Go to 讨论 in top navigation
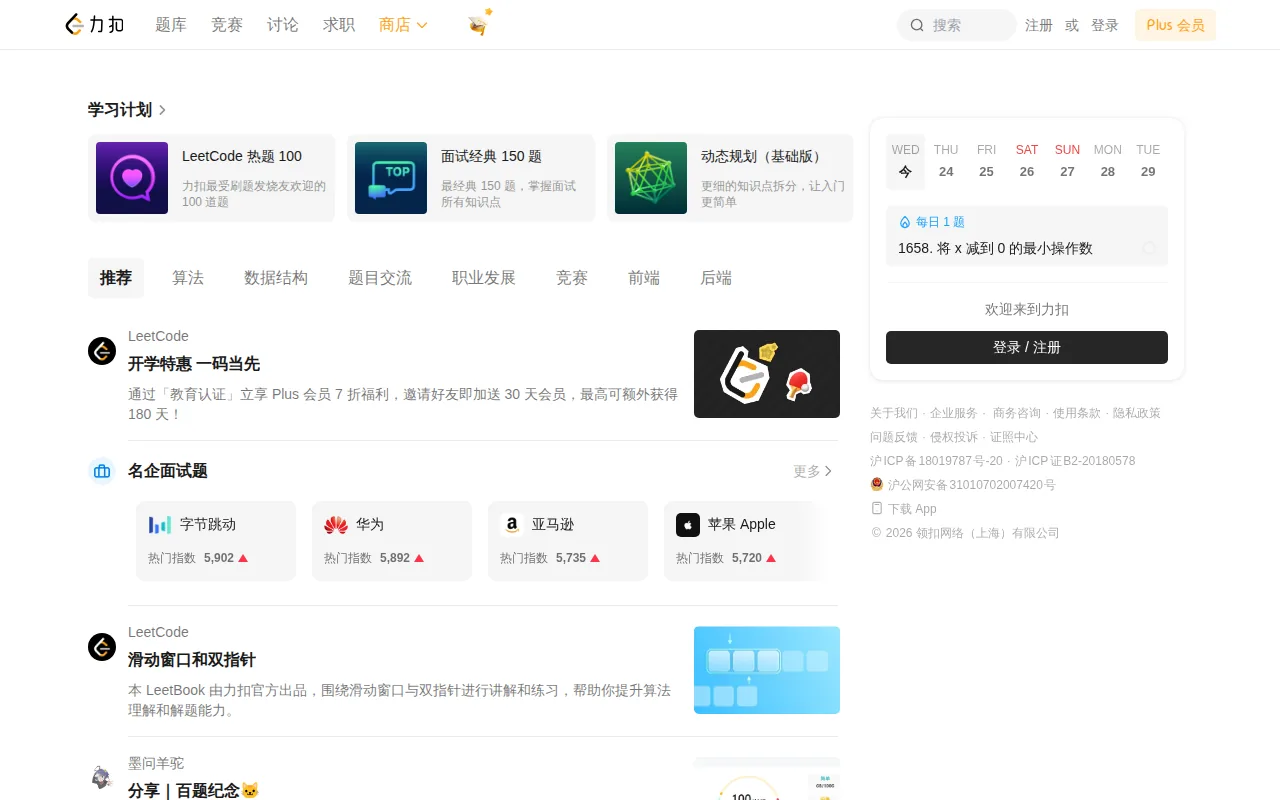This screenshot has width=1280, height=800. pyautogui.click(x=283, y=25)
